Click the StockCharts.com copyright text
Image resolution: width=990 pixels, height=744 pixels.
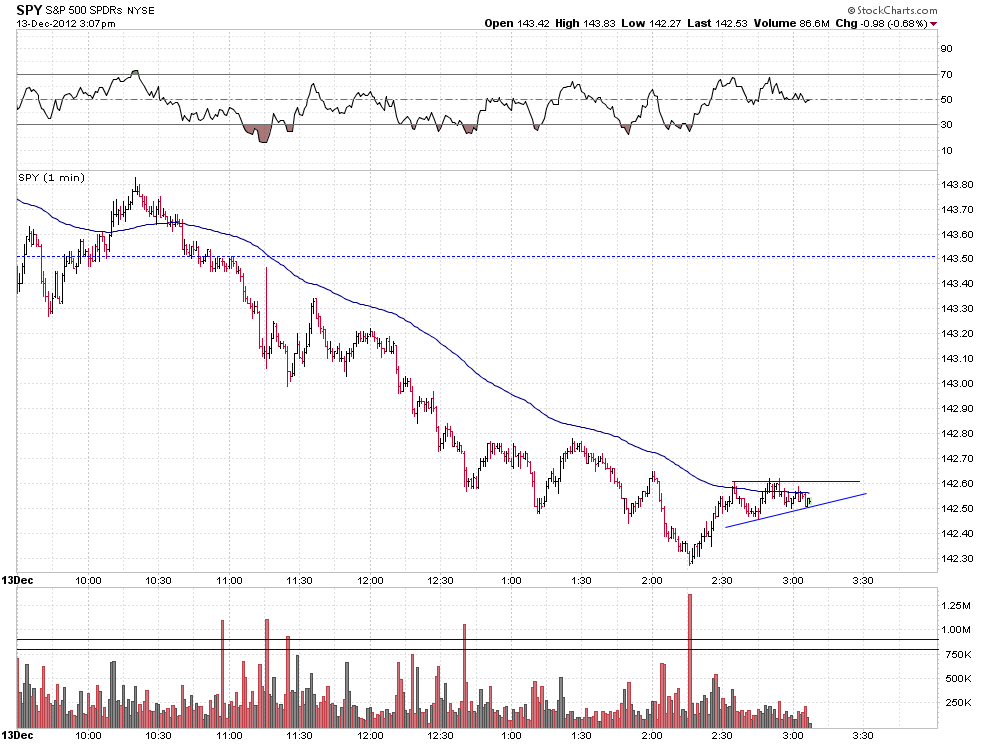(x=892, y=10)
